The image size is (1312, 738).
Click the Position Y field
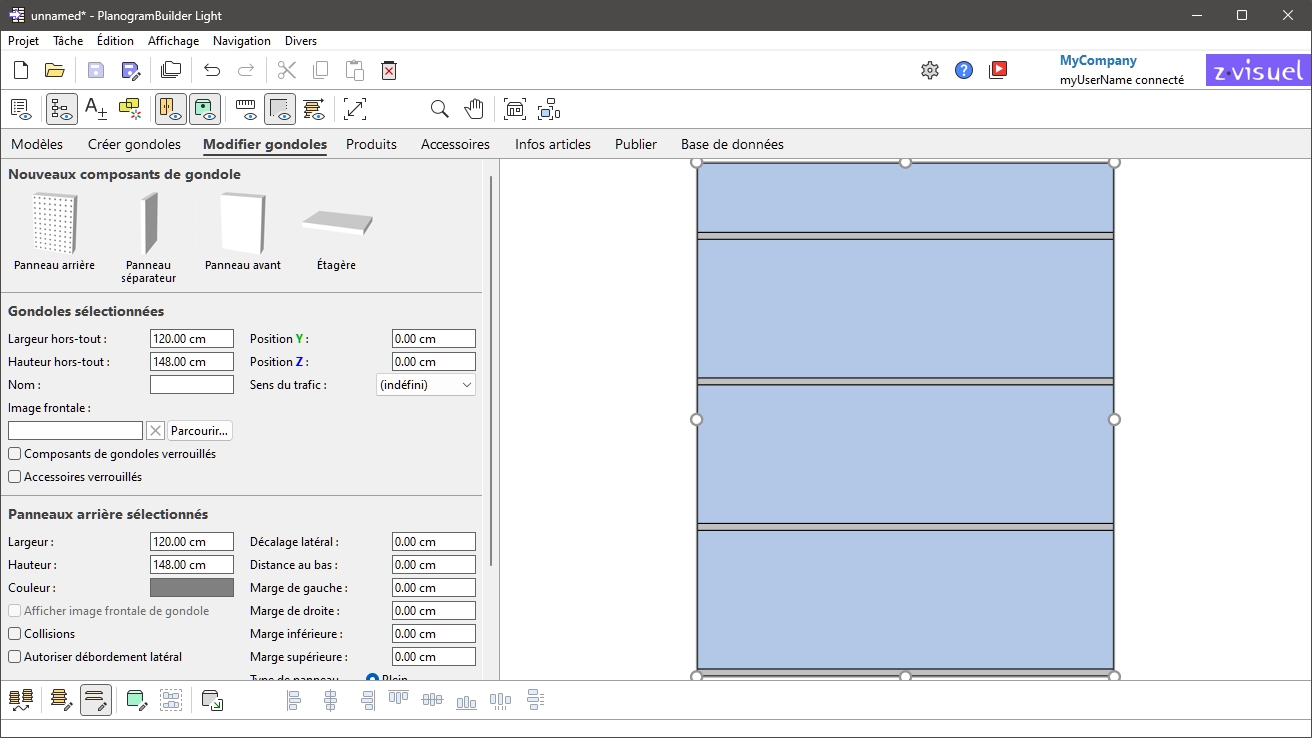click(434, 339)
